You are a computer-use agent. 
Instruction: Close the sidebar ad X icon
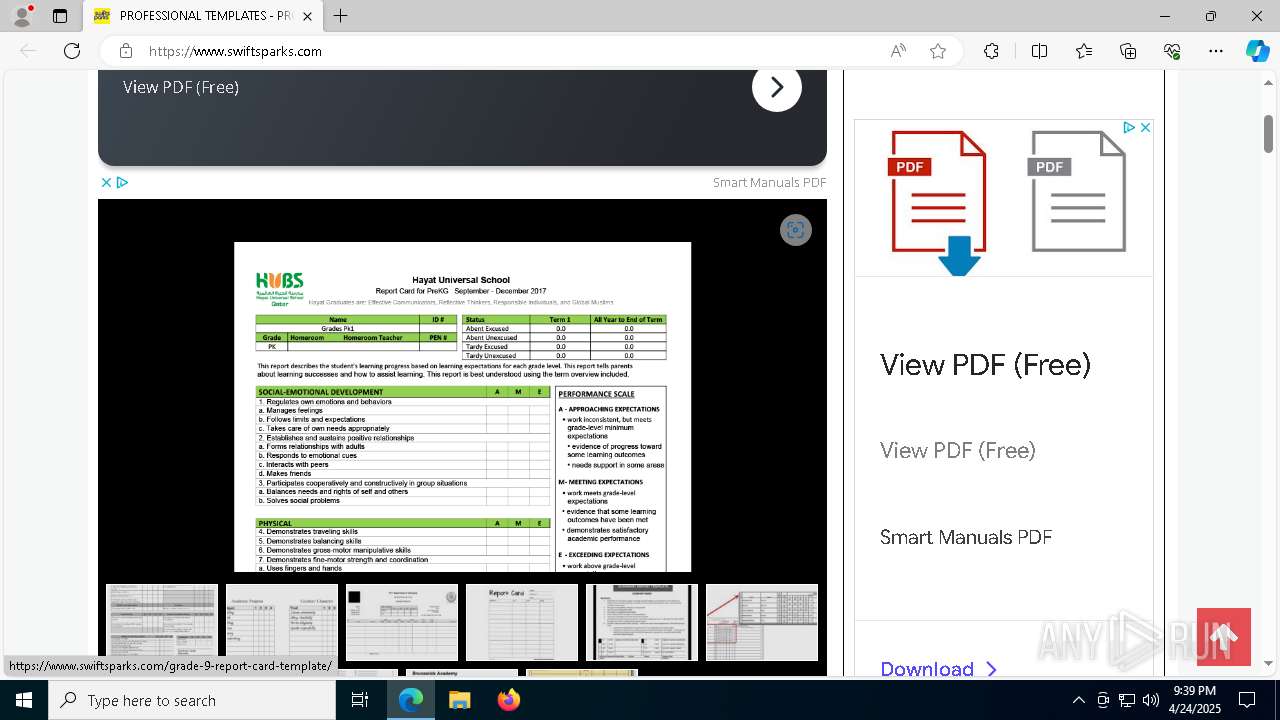click(x=1145, y=127)
